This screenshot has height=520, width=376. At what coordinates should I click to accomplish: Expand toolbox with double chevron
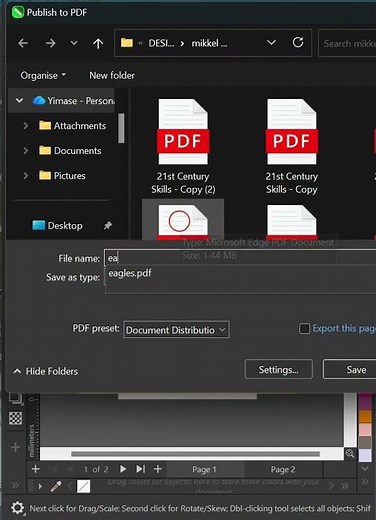pyautogui.click(x=15, y=485)
